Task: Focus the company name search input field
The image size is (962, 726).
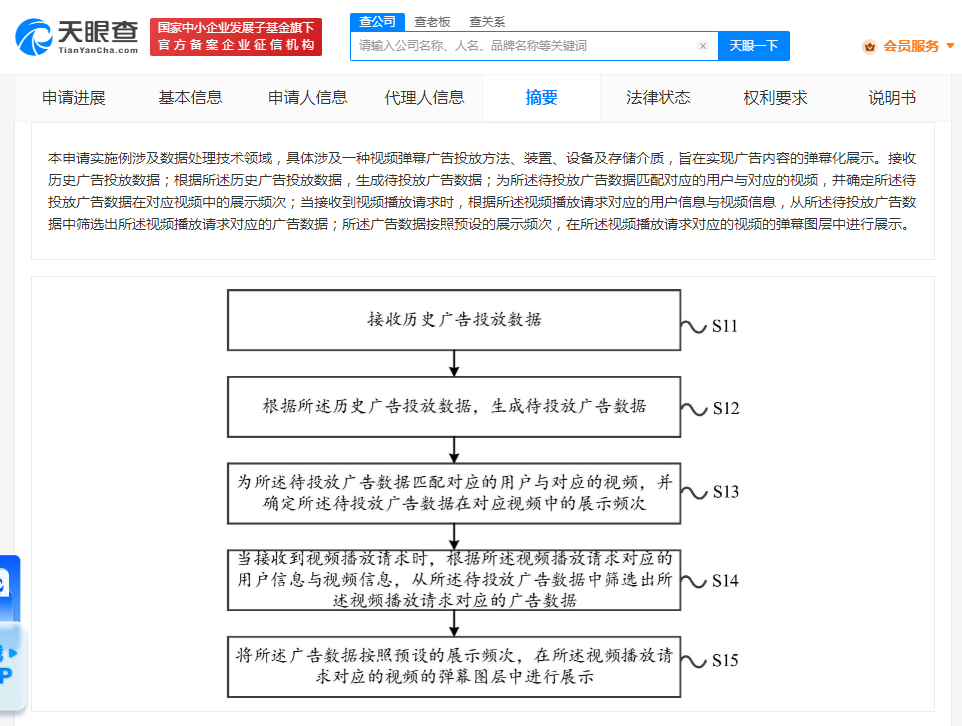Action: coord(534,46)
